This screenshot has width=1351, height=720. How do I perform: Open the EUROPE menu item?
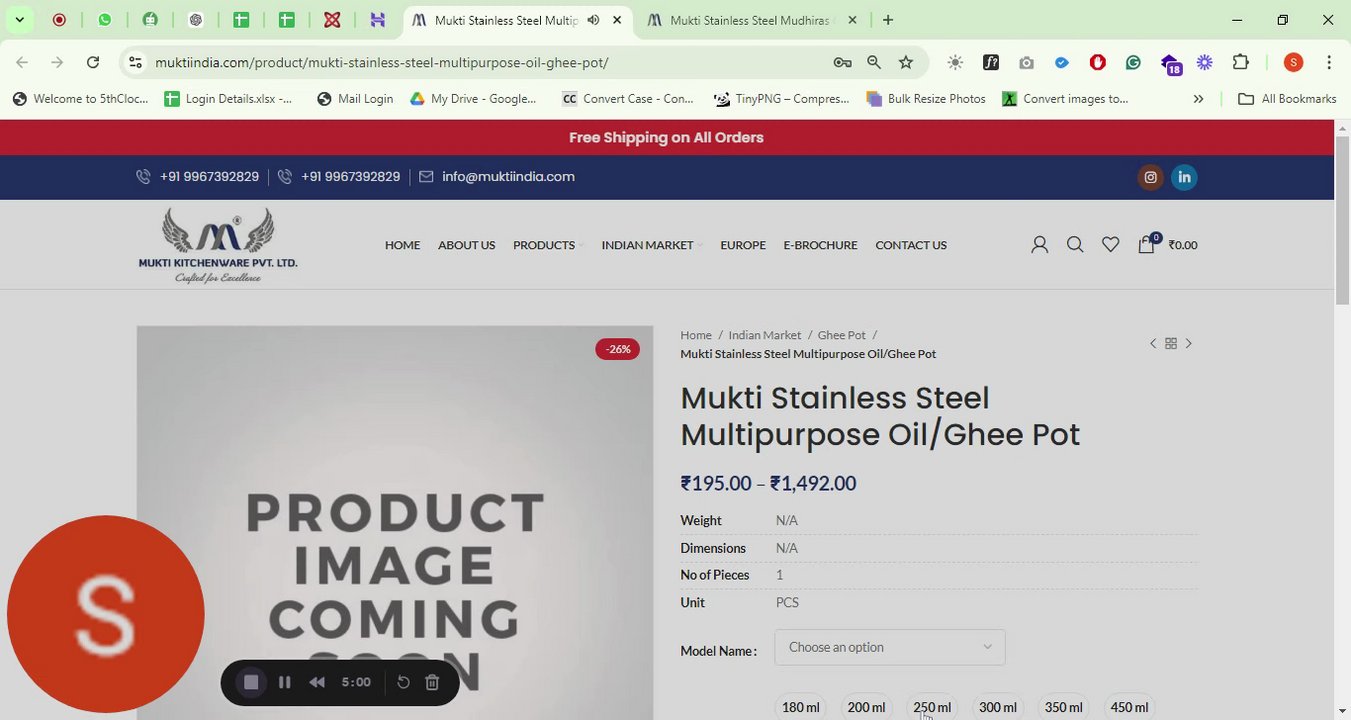tap(743, 245)
